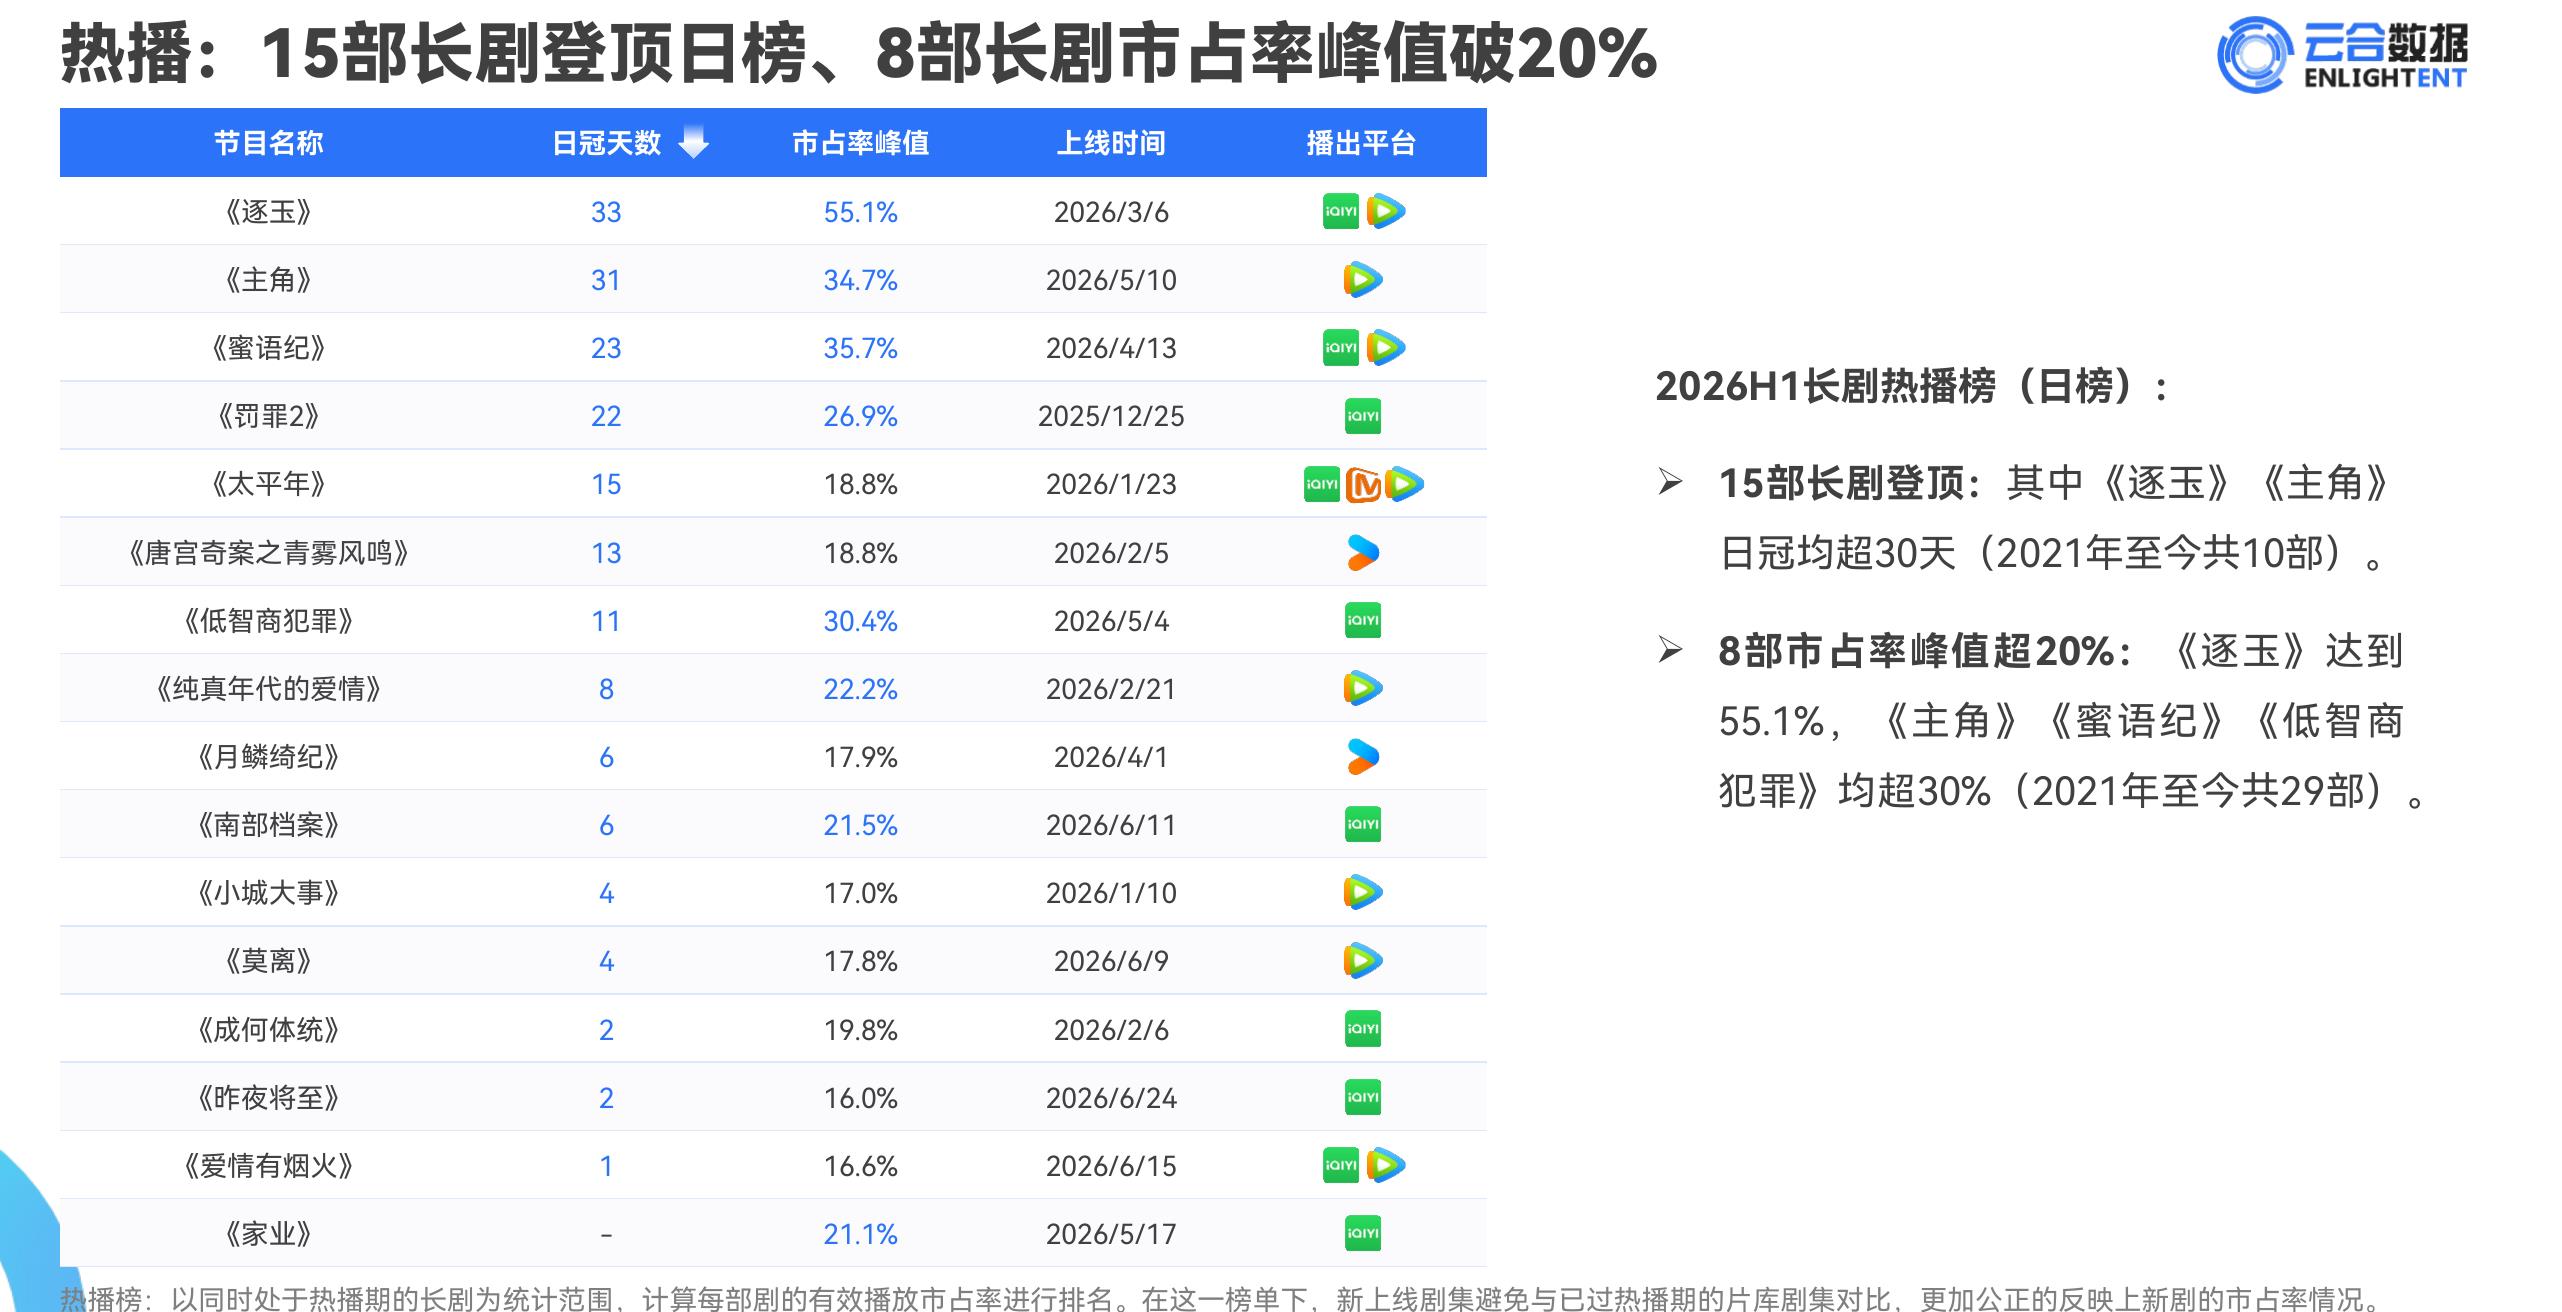Click the 33 daily-champion days value
Viewport: 2562px width, 1312px height.
(x=606, y=212)
